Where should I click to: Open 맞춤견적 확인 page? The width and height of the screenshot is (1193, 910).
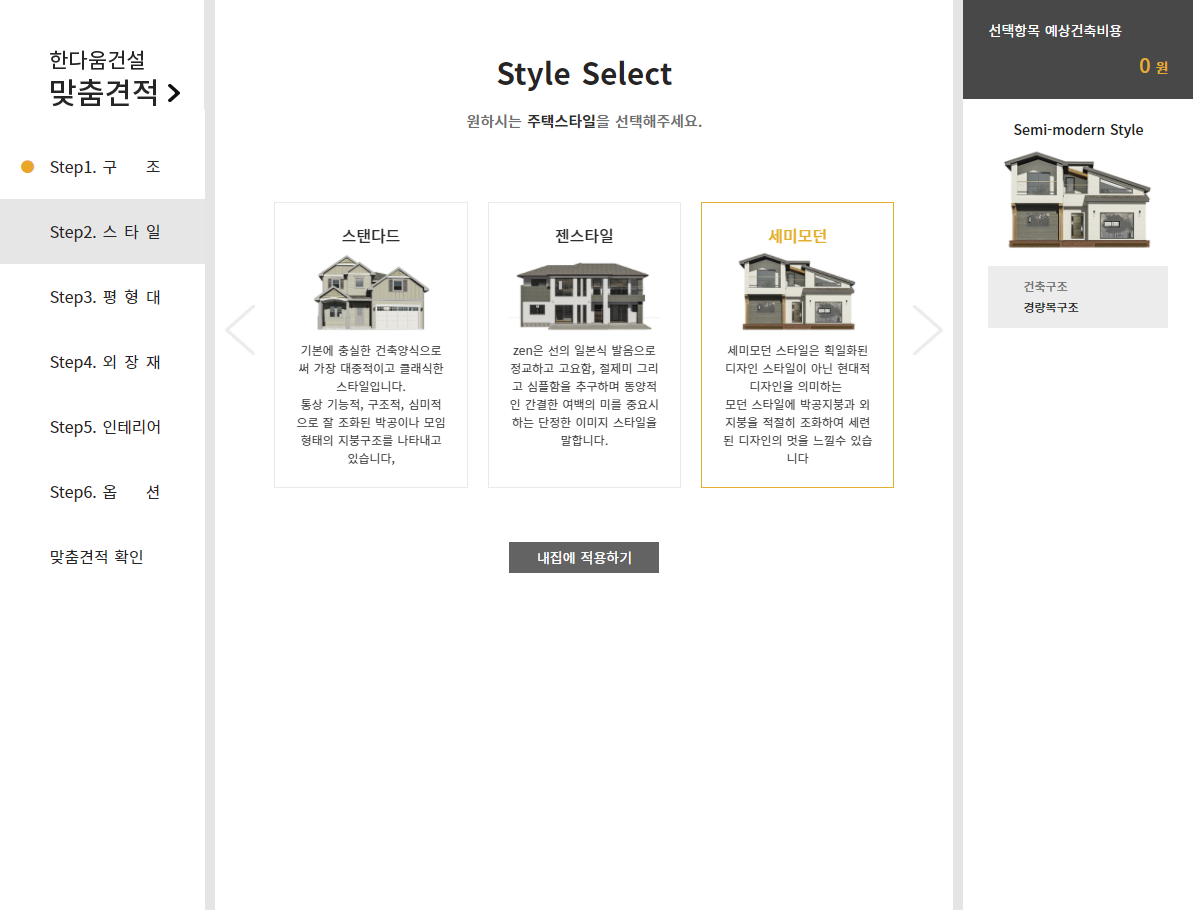click(x=97, y=557)
